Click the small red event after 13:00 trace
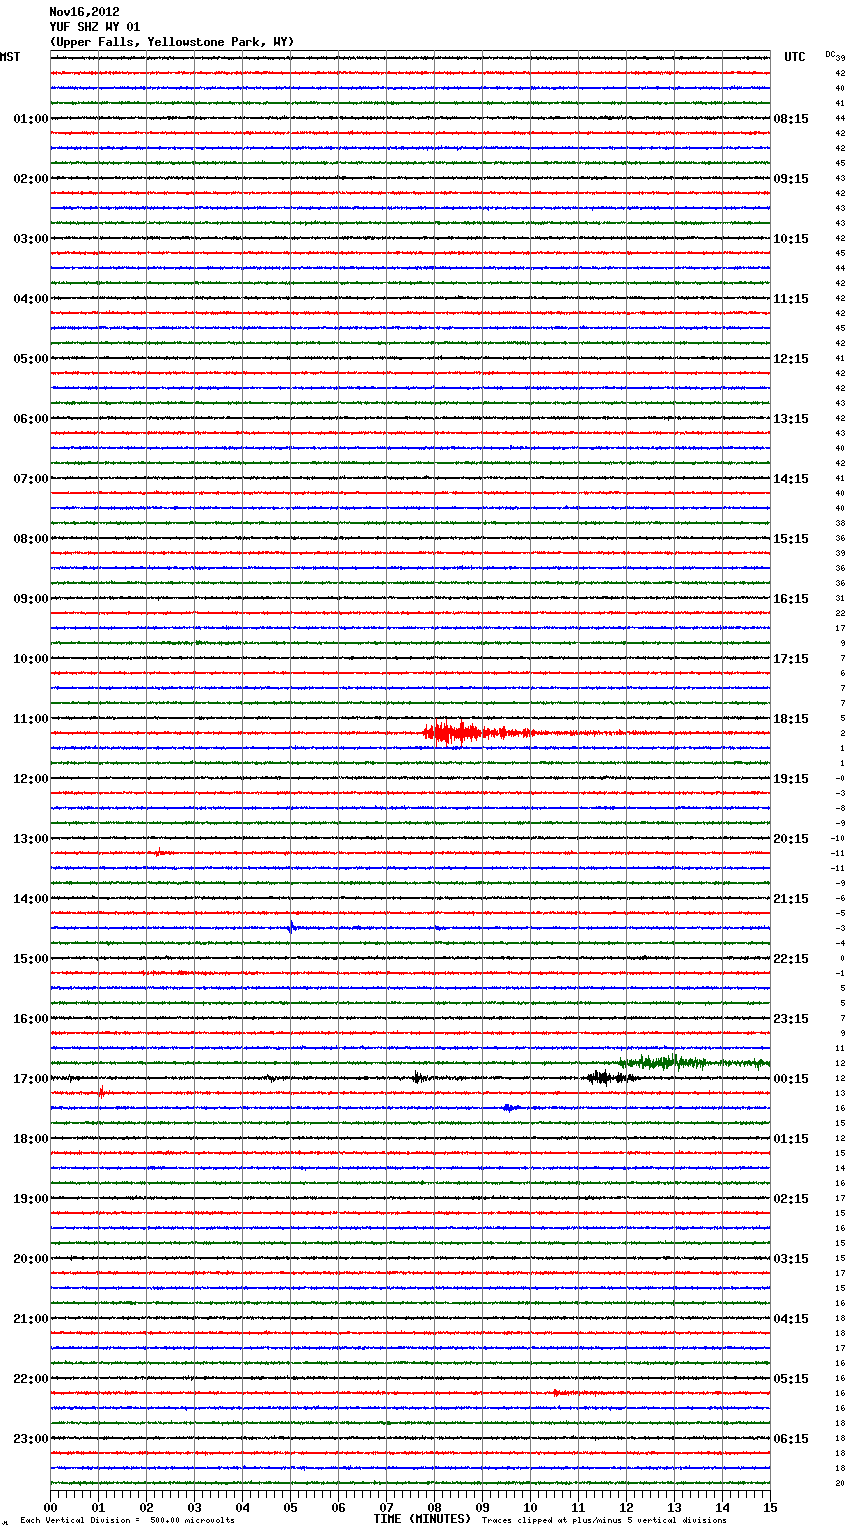Screen dimensions: 850x1534 (x=159, y=853)
